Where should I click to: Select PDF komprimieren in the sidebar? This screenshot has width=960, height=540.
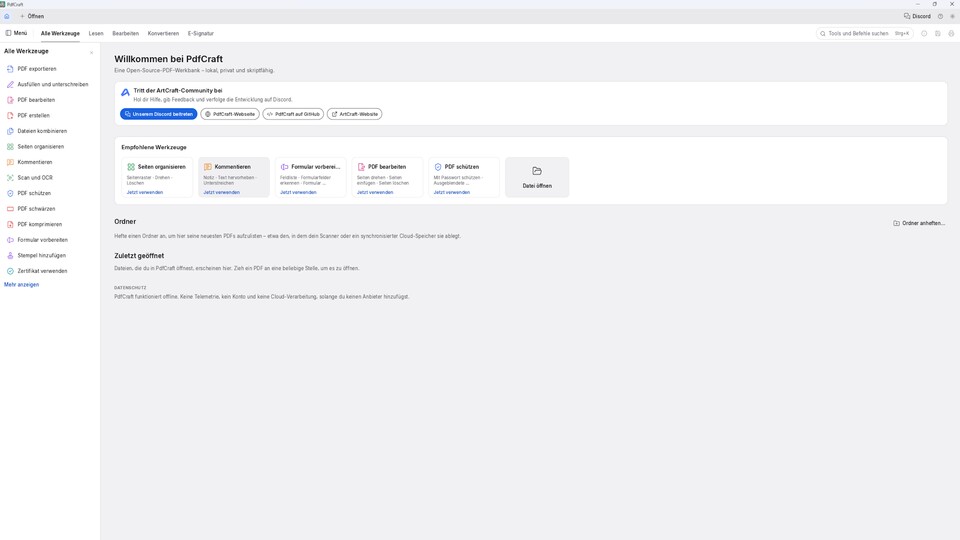coord(49,224)
